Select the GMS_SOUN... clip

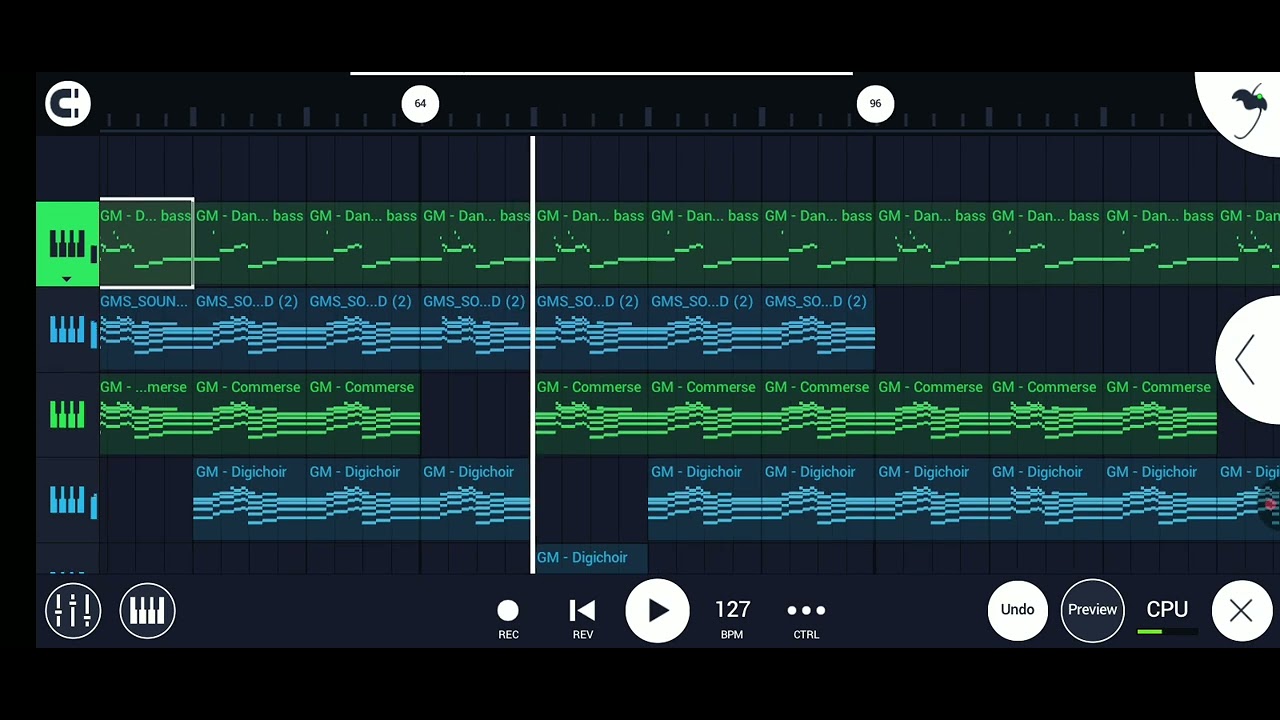tap(146, 329)
